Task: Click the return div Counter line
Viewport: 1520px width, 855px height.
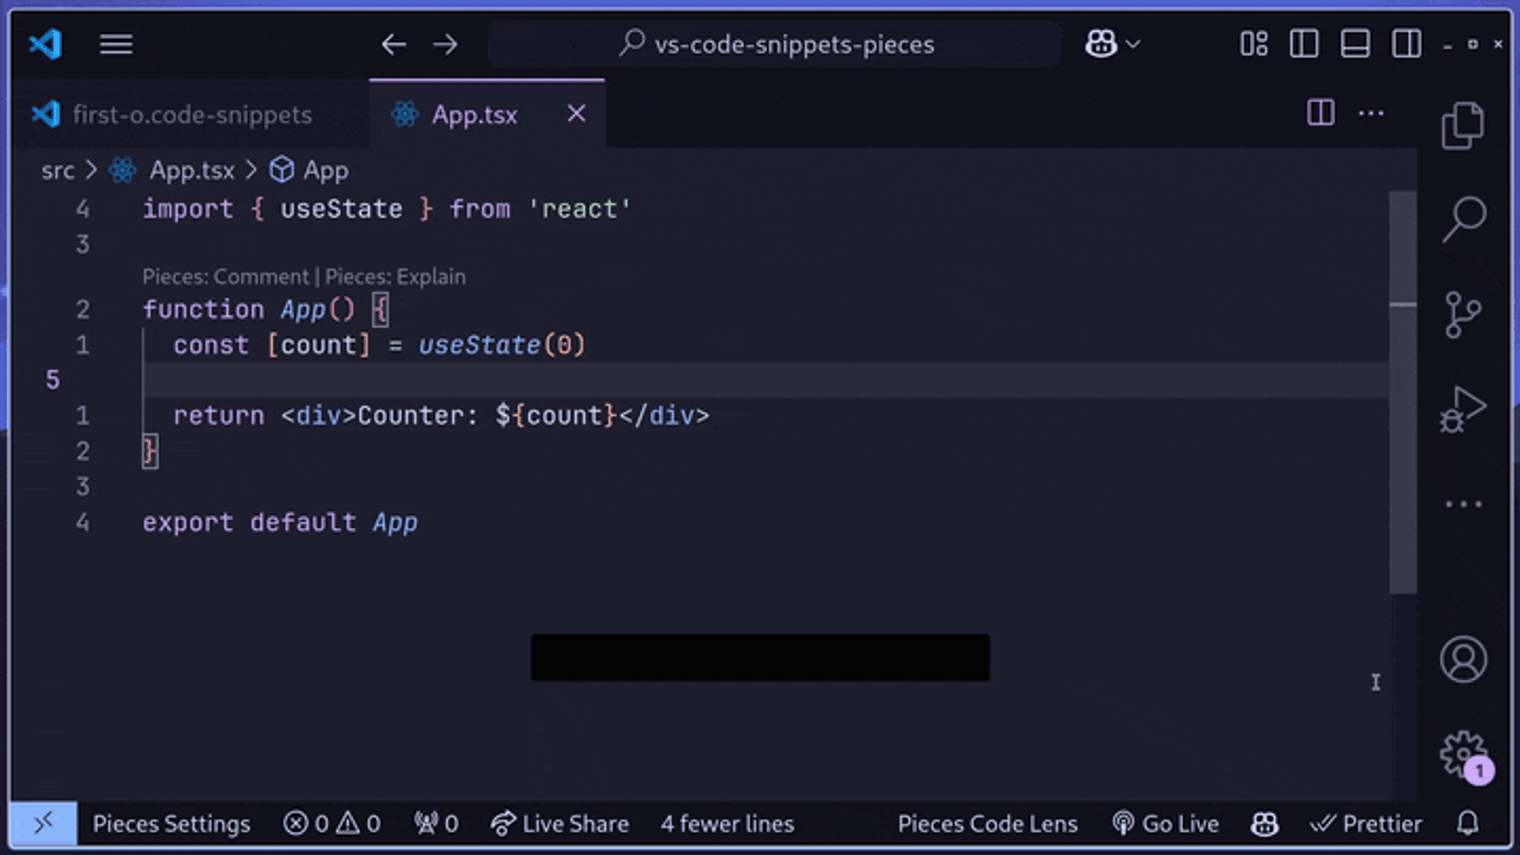Action: [441, 415]
